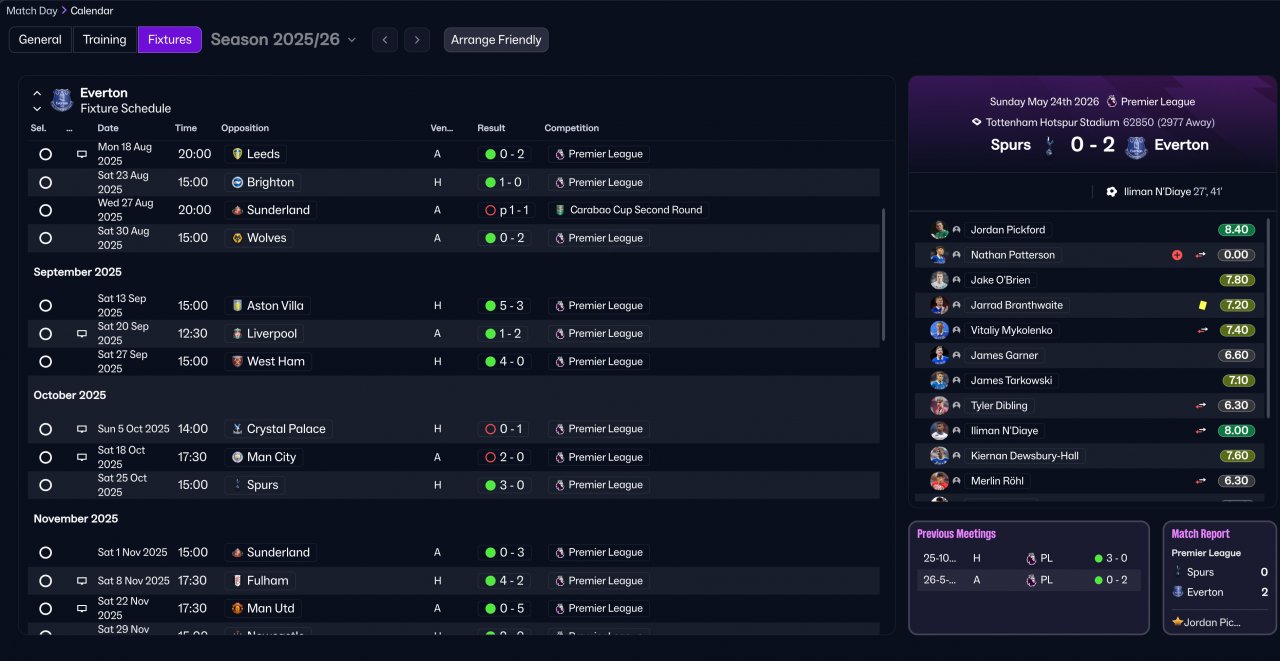
Task: Open the West Ham opposition button
Action: click(268, 361)
